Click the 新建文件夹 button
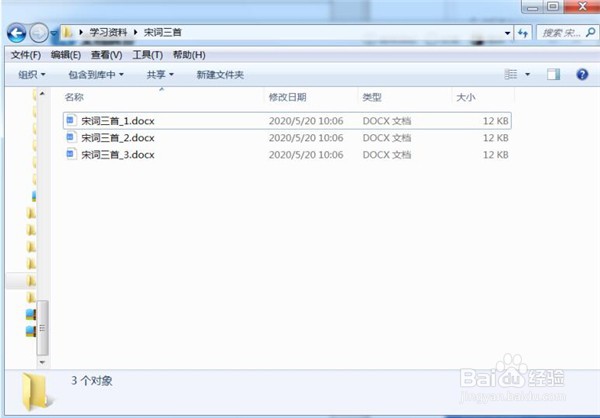 [220, 75]
